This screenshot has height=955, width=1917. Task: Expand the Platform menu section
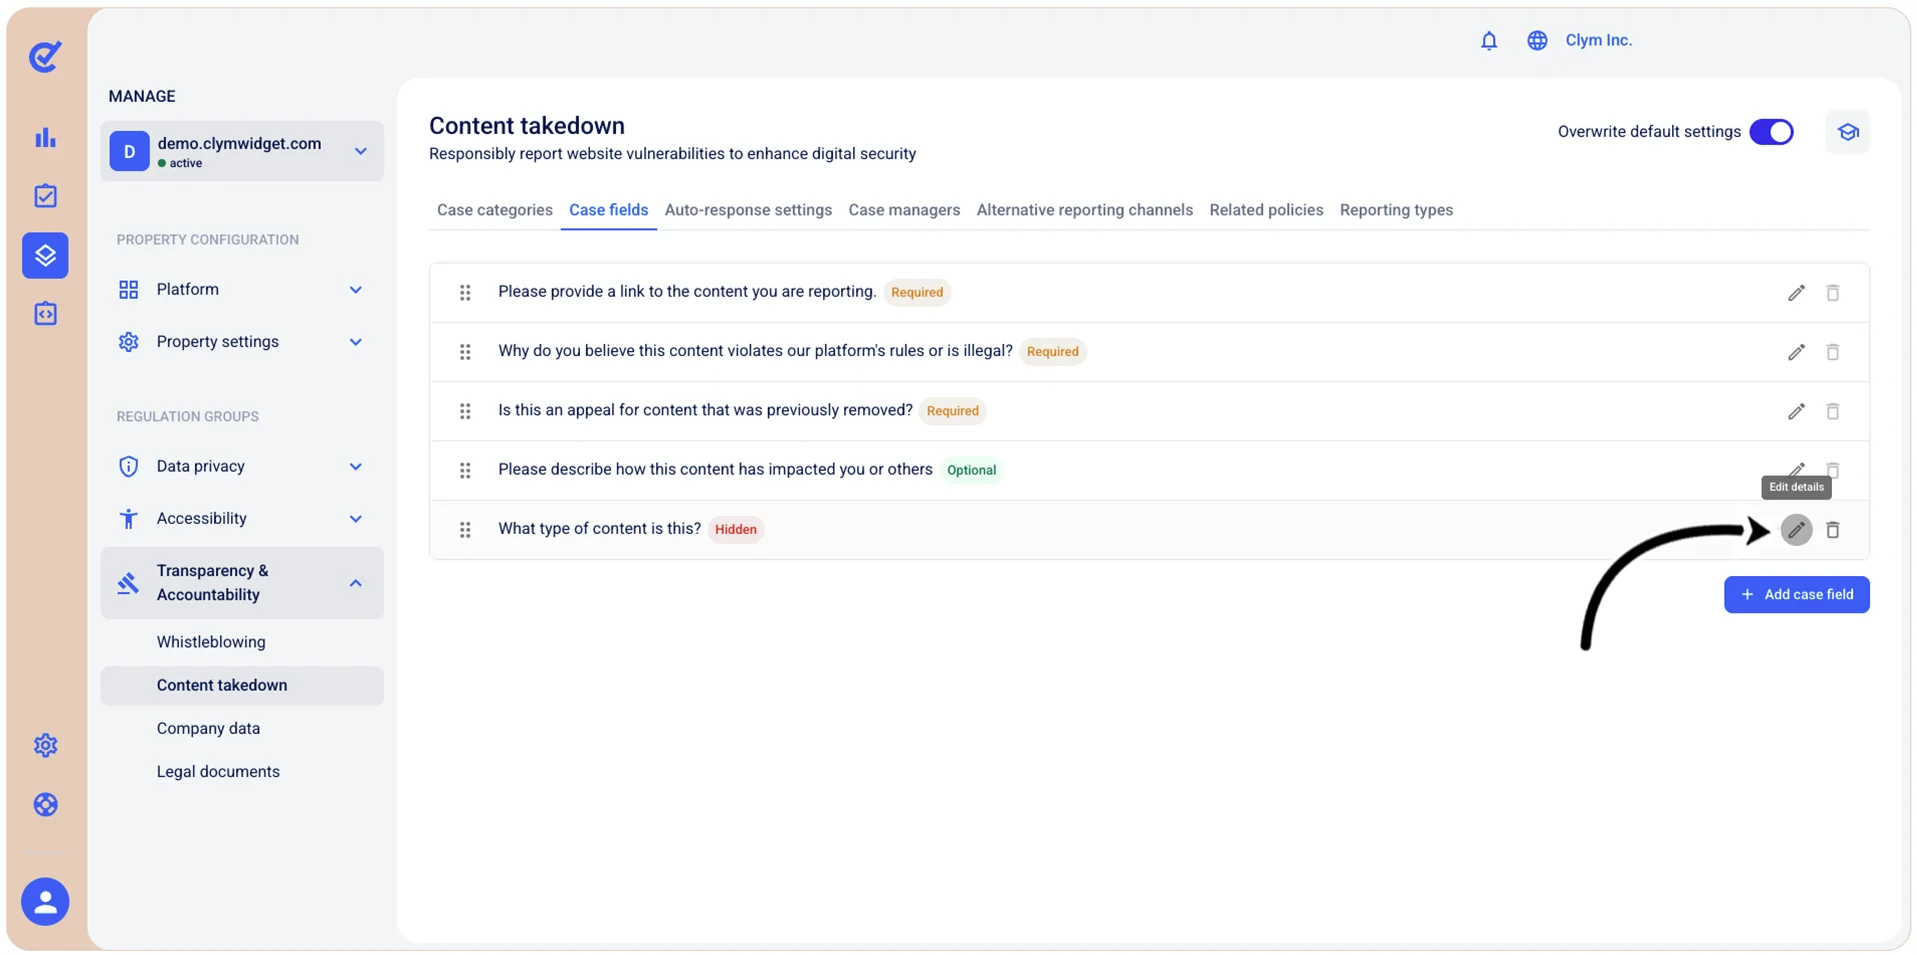pyautogui.click(x=241, y=290)
